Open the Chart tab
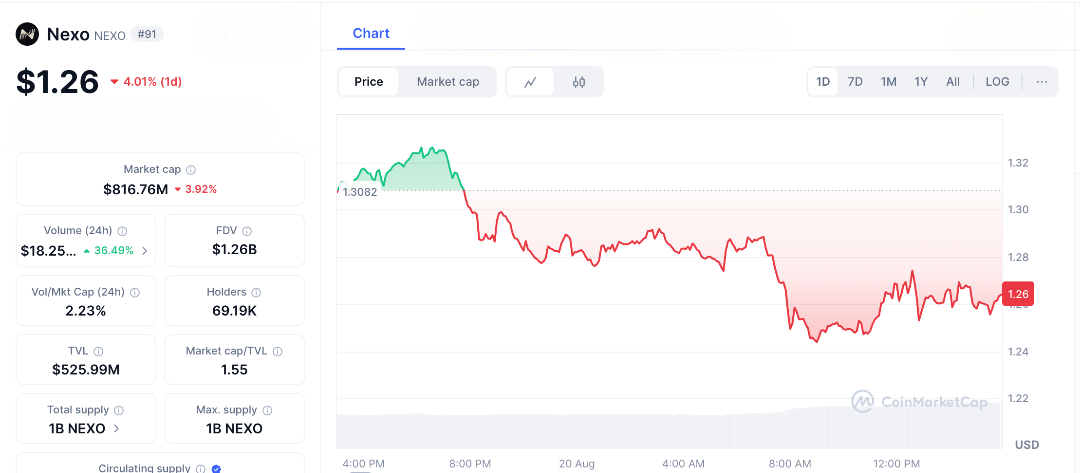1080x473 pixels. point(371,33)
